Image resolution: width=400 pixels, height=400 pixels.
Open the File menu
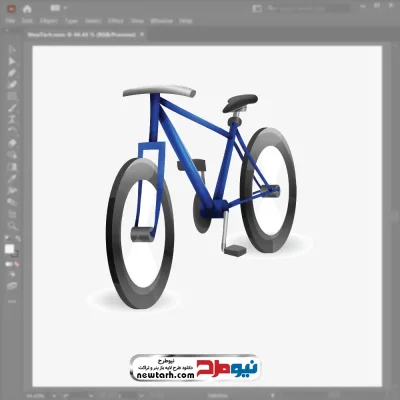(x=10, y=21)
